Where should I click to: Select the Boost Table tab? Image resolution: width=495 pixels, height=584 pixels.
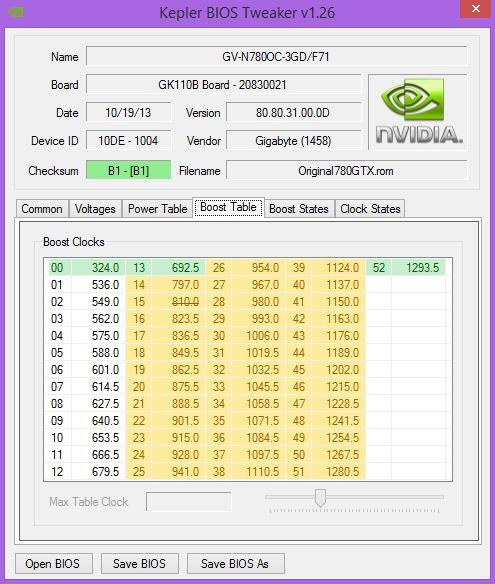[x=228, y=207]
